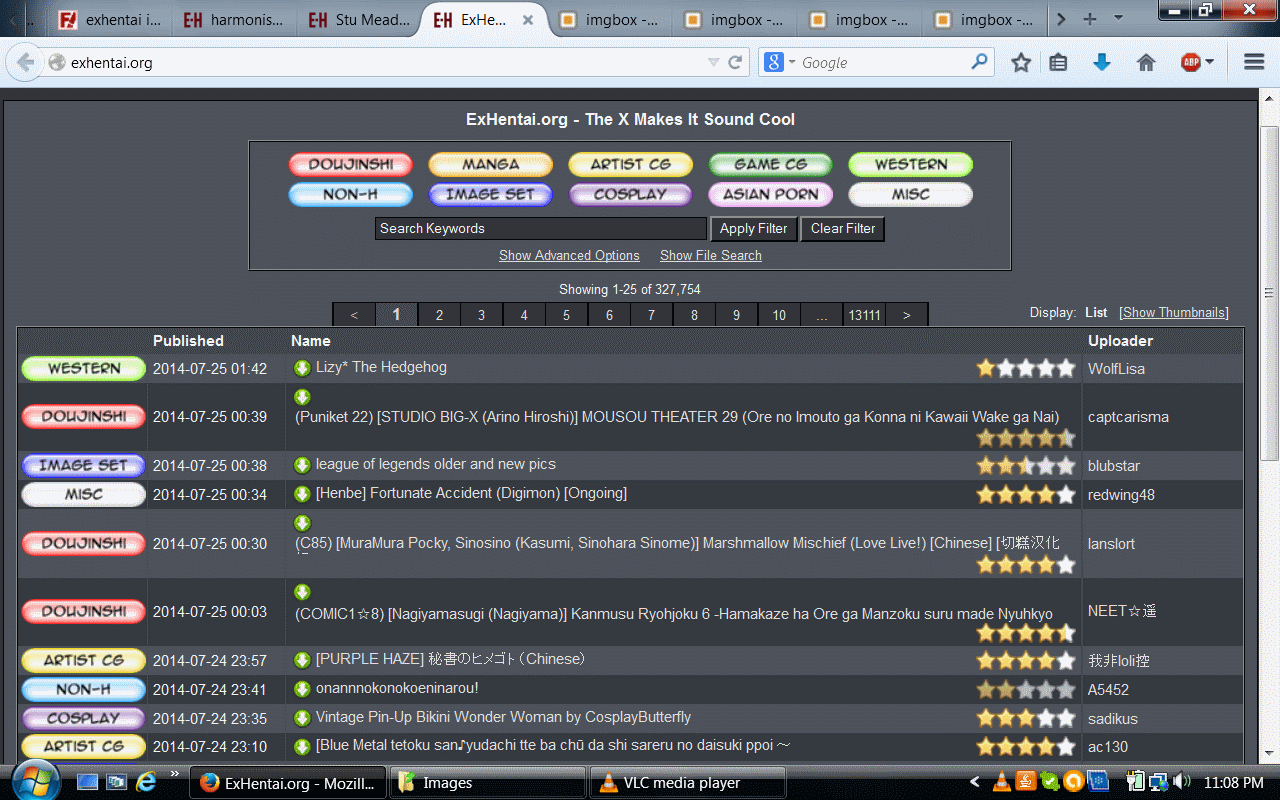Go to next page with the > button
The height and width of the screenshot is (800, 1280).
[x=907, y=315]
